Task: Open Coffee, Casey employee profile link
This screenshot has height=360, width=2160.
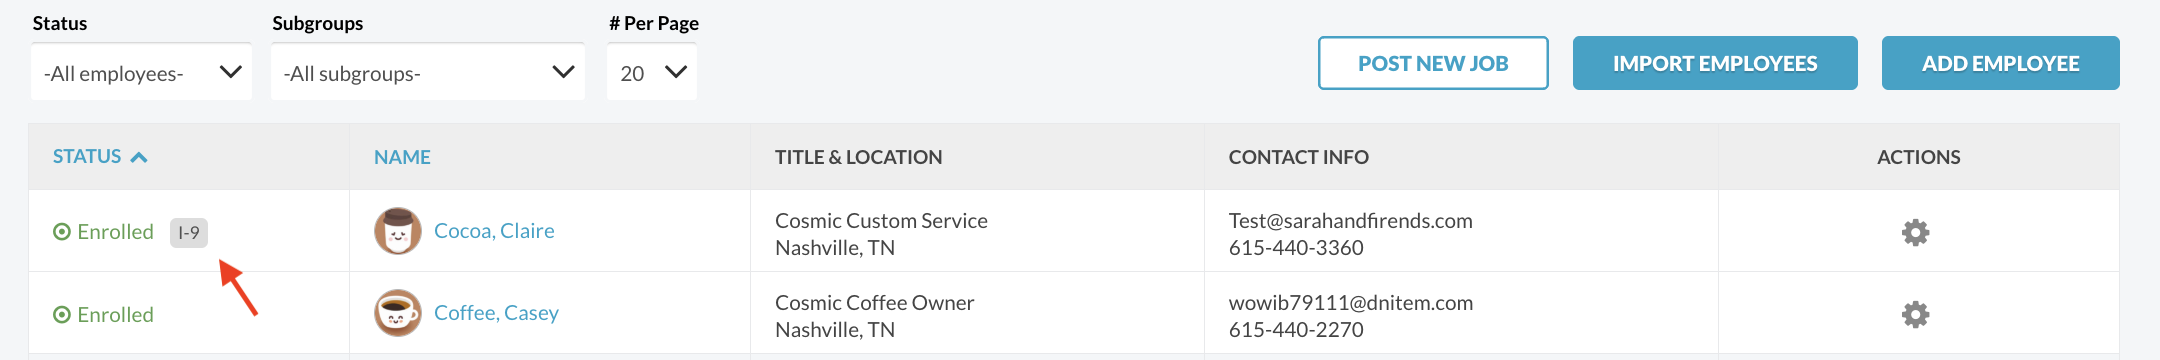Action: click(x=496, y=313)
